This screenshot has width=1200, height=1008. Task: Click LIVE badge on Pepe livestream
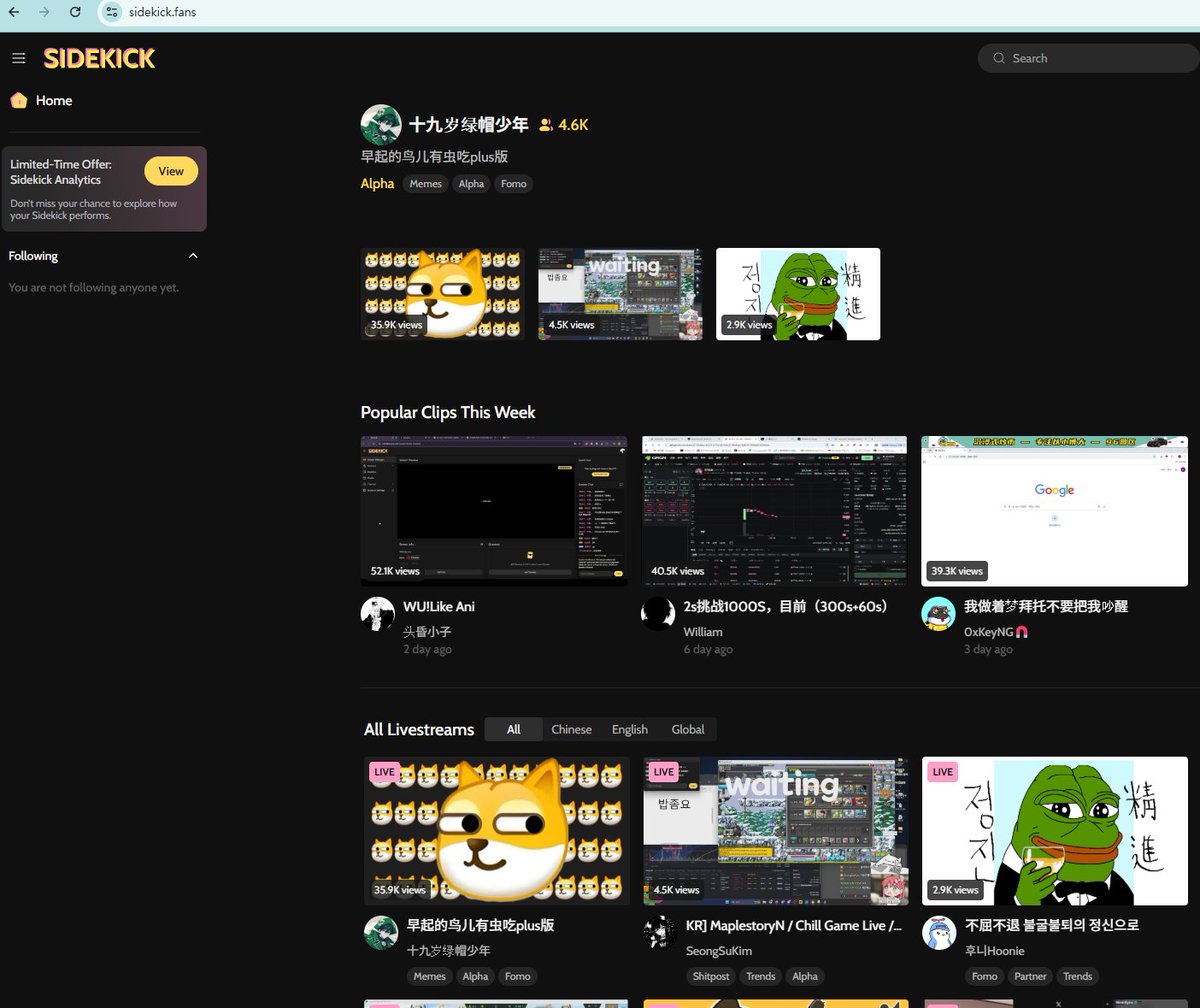pos(943,772)
